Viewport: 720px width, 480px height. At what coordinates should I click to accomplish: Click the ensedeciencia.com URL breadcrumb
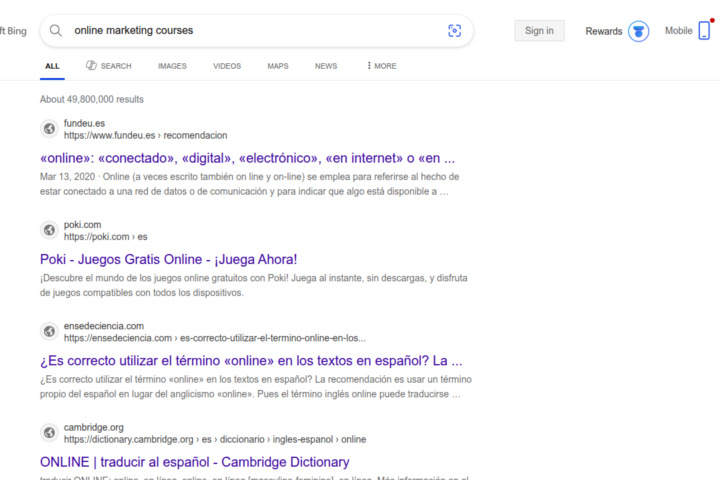coord(214,338)
